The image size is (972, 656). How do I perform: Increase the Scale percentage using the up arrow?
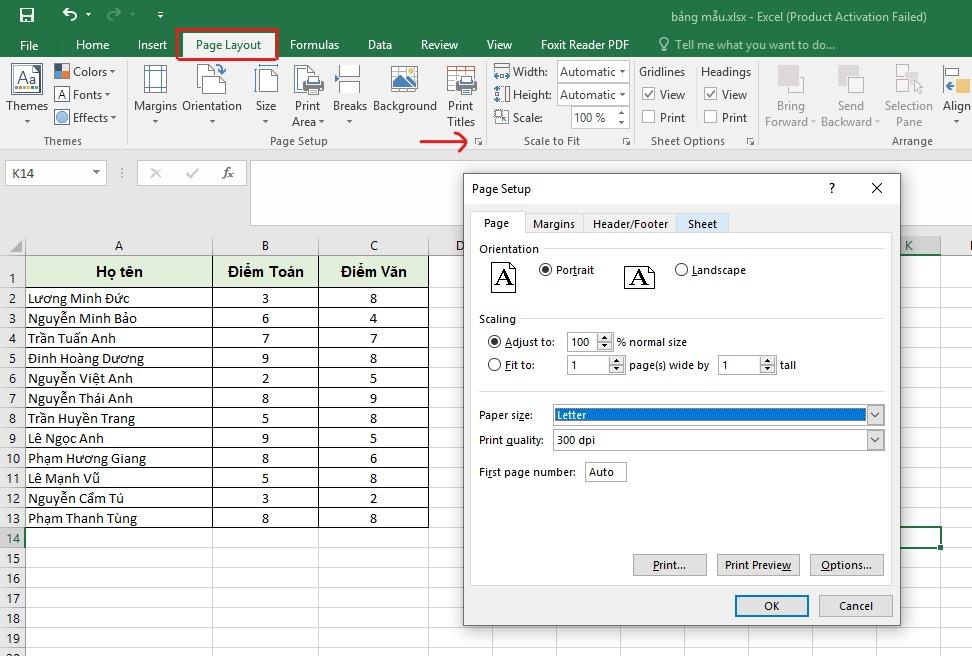621,112
